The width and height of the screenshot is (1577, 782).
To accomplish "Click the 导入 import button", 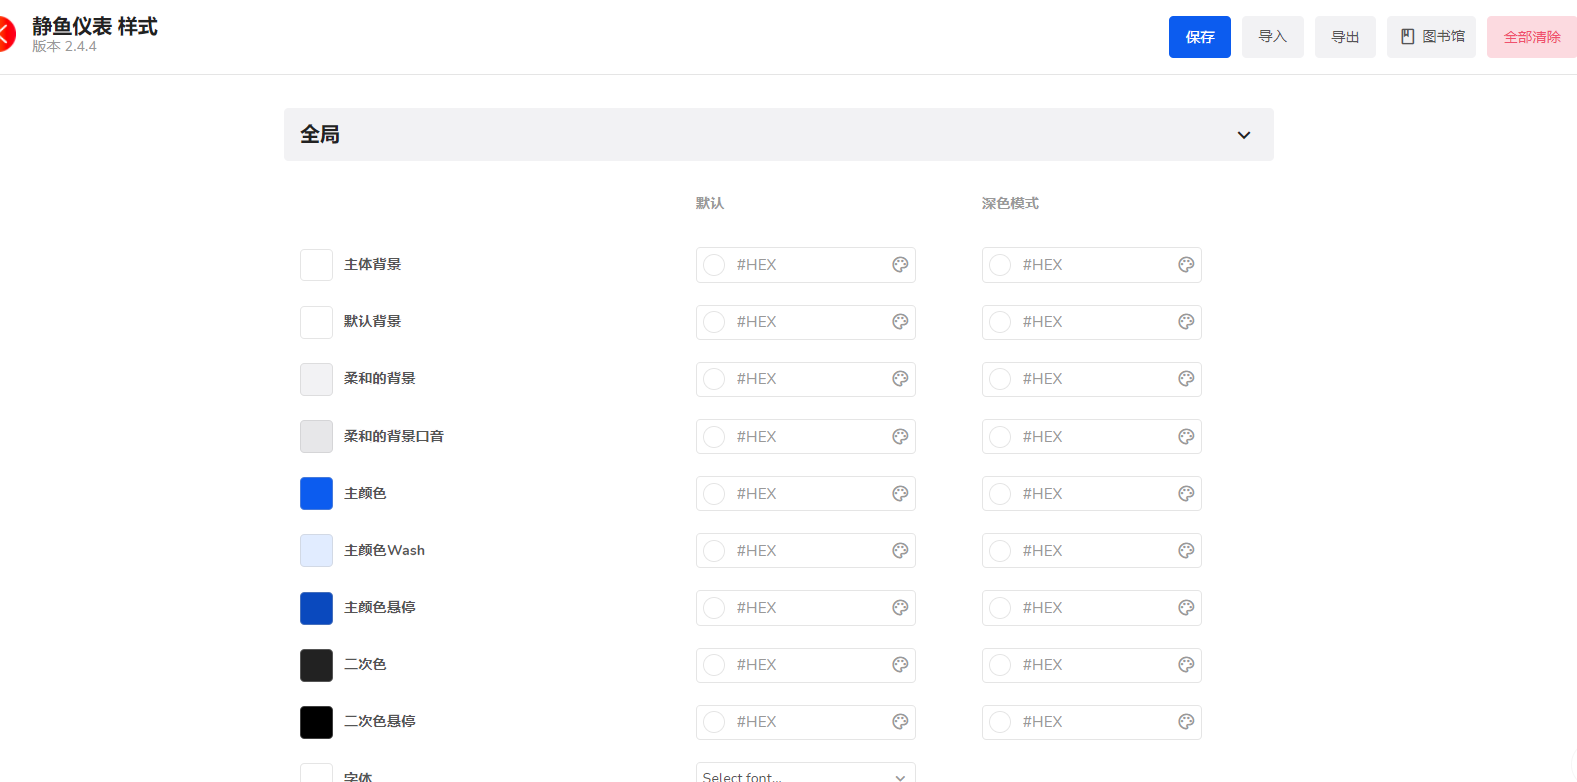I will [1272, 37].
